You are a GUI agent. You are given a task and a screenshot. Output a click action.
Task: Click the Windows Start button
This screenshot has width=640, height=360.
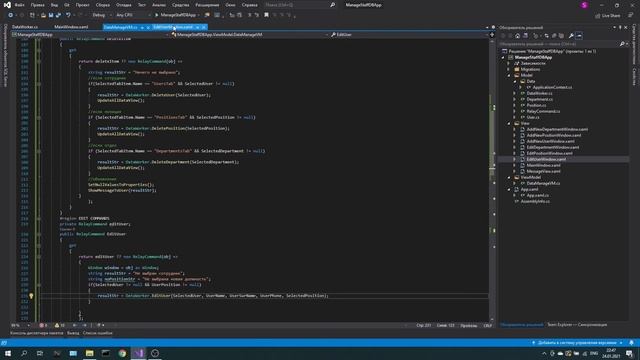[x=7, y=353]
